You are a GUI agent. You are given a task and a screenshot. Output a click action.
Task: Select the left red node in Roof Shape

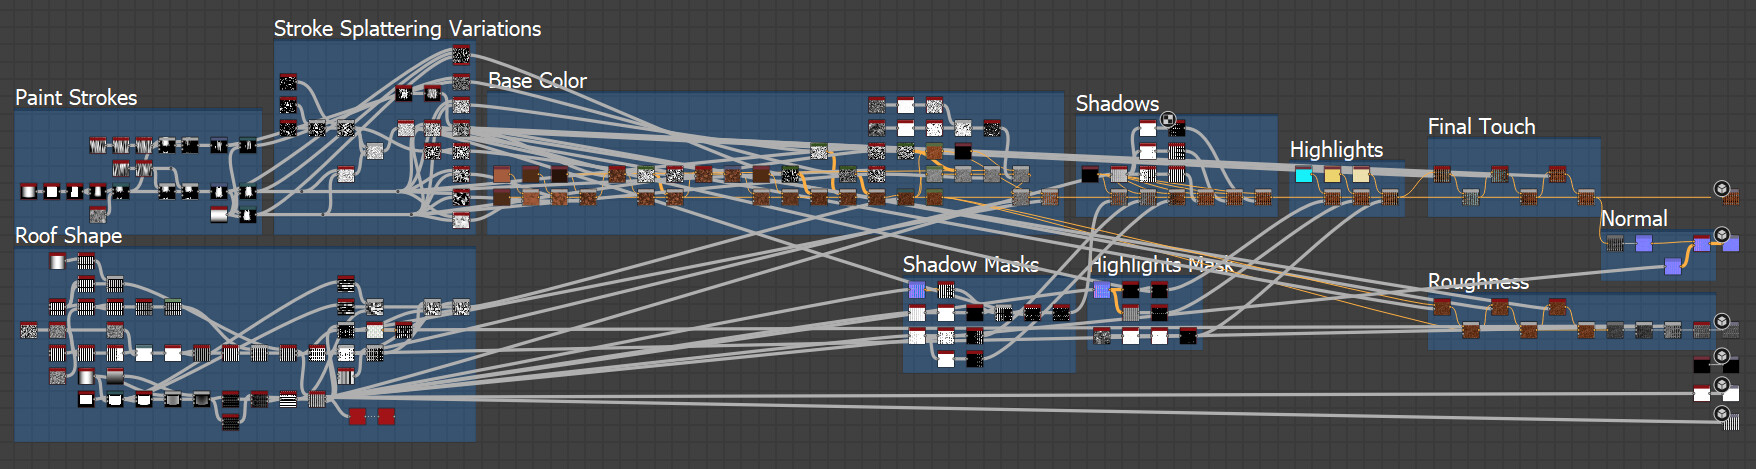click(x=357, y=416)
